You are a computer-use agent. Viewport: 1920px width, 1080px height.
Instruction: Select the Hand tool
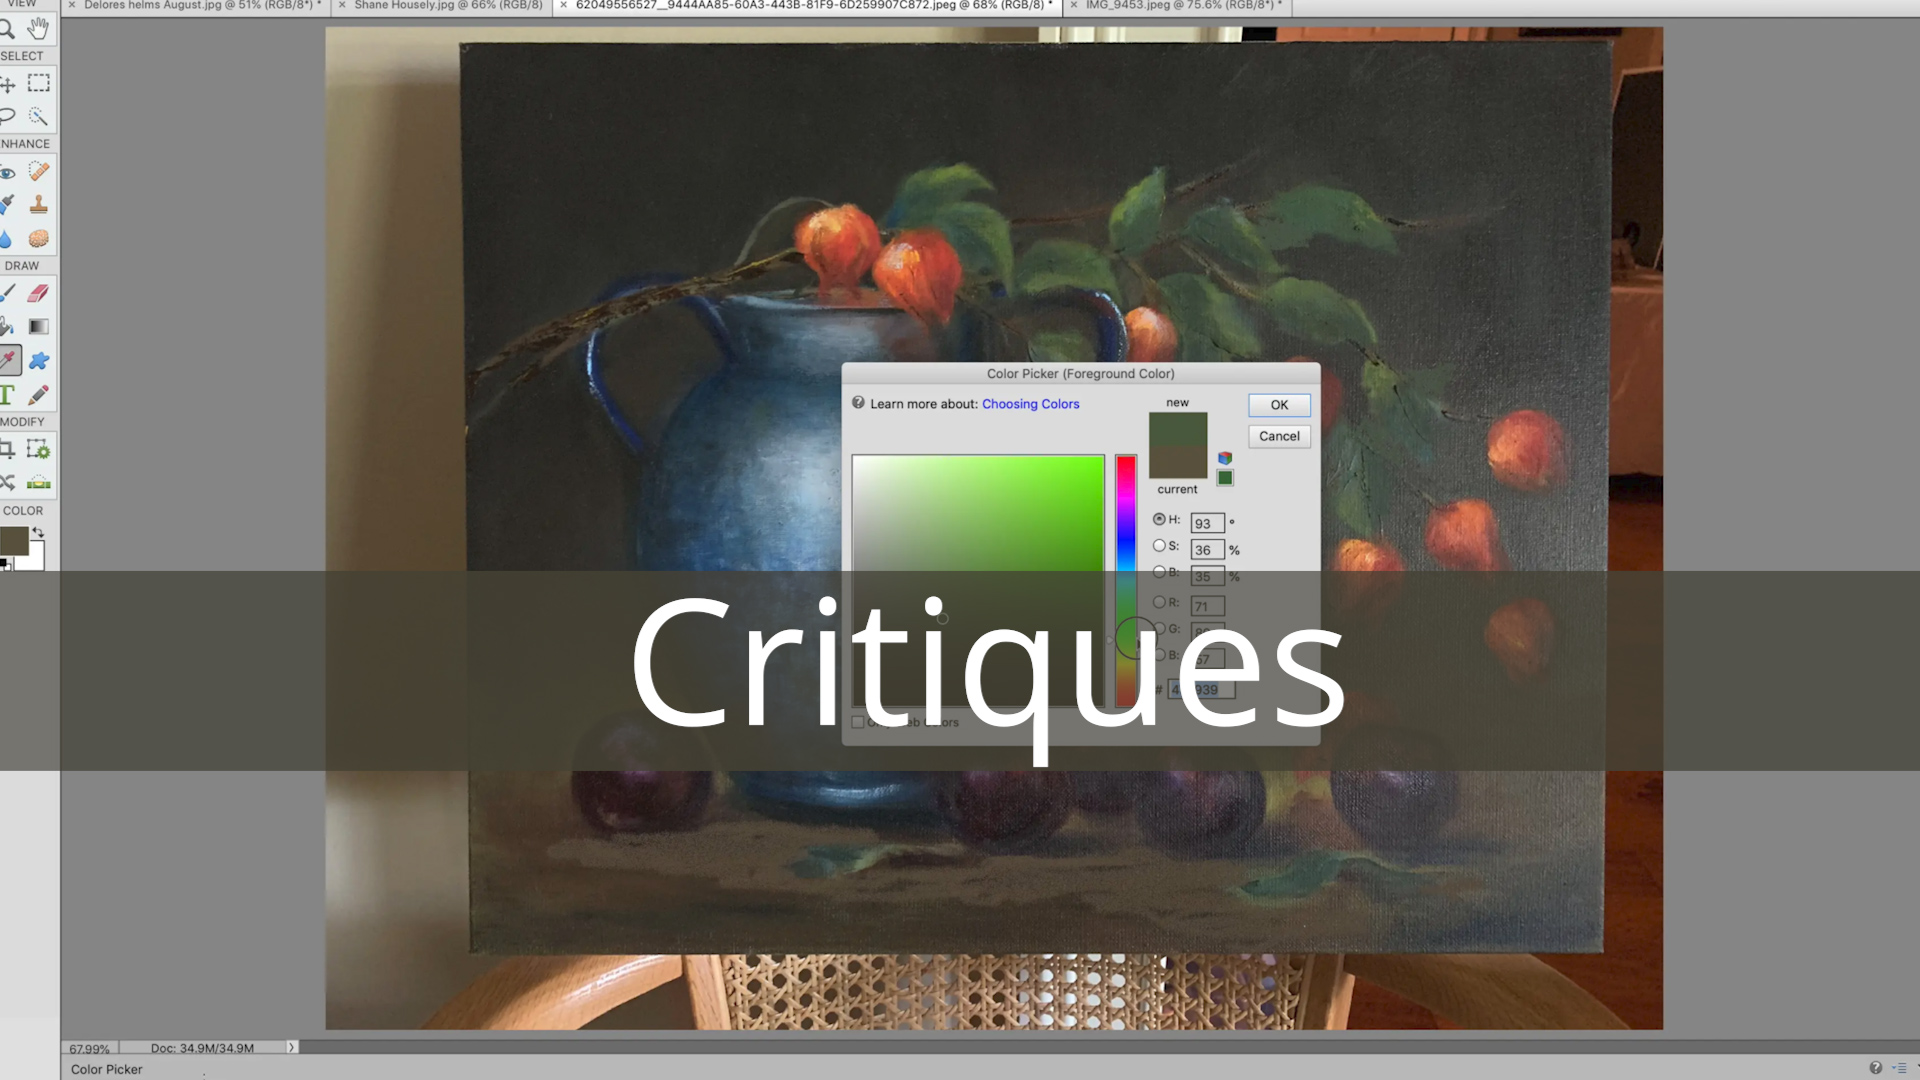coord(38,28)
